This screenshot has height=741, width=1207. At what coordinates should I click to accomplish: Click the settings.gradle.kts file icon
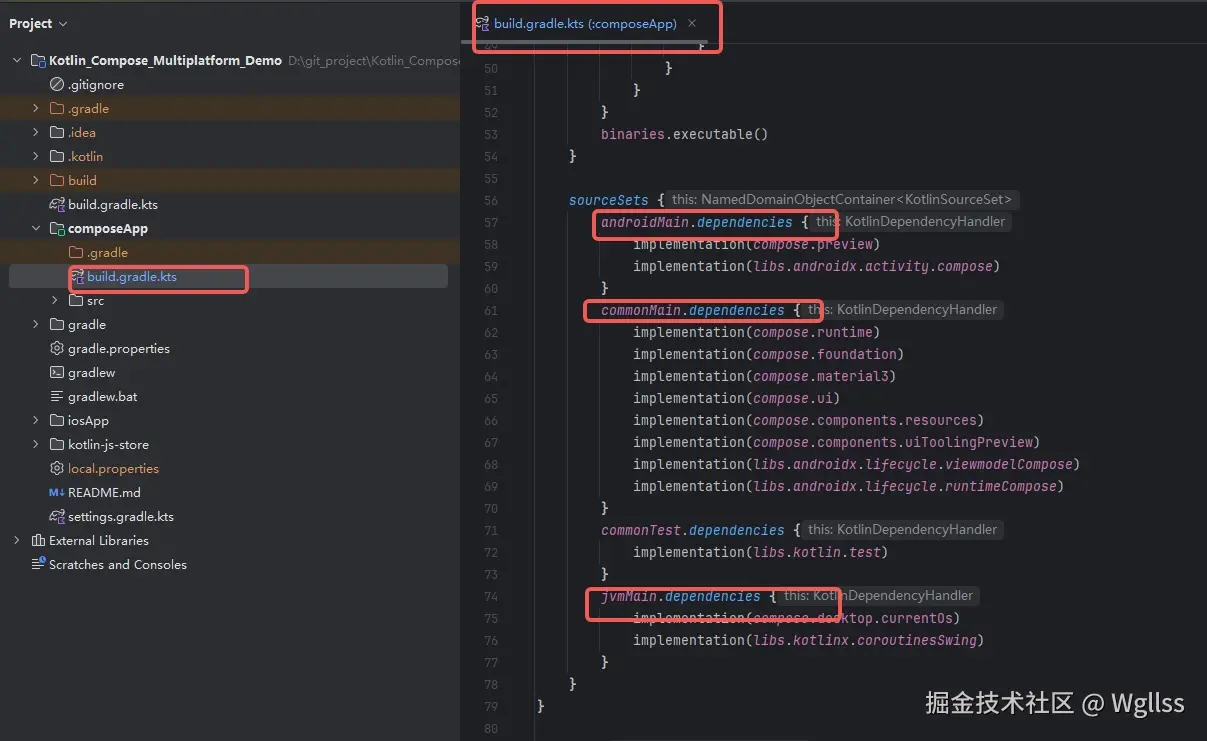(57, 516)
